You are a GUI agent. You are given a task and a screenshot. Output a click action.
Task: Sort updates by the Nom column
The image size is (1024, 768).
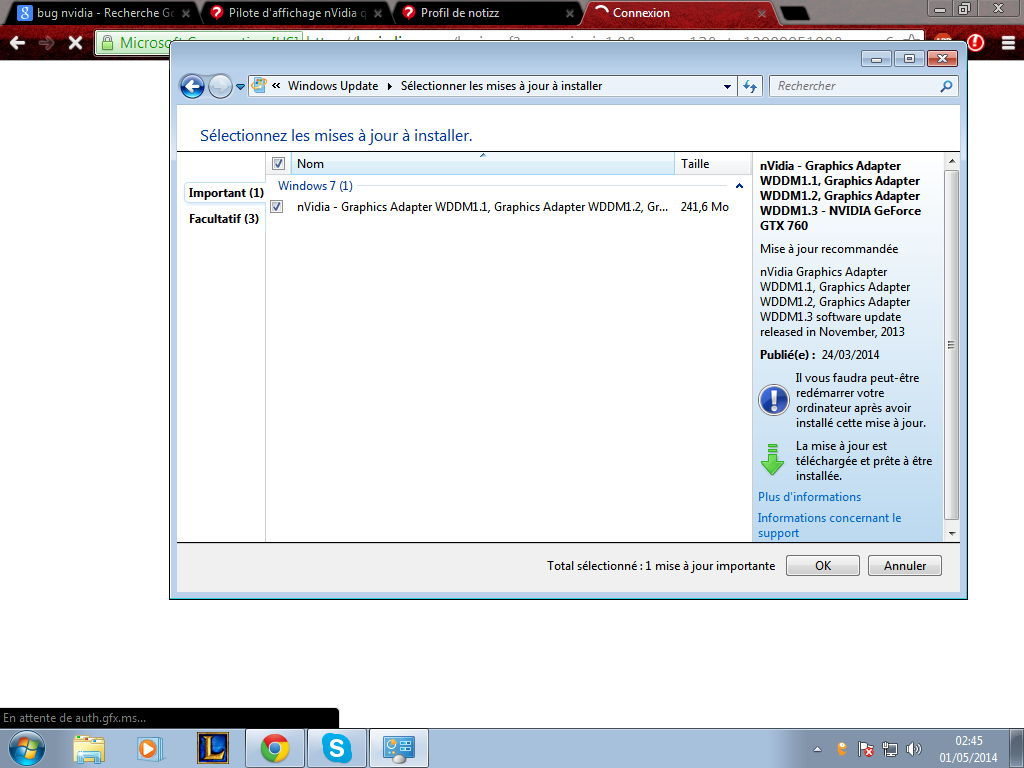point(483,164)
